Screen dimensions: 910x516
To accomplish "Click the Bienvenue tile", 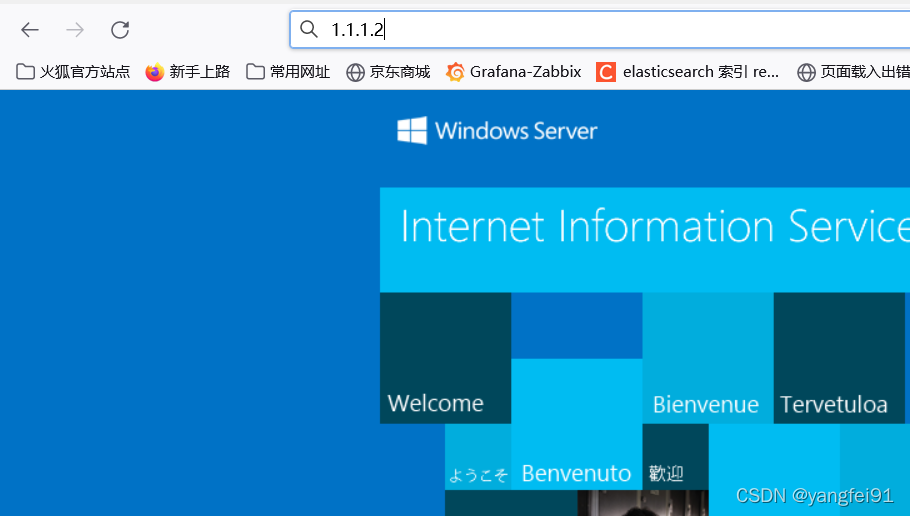I will click(x=708, y=358).
